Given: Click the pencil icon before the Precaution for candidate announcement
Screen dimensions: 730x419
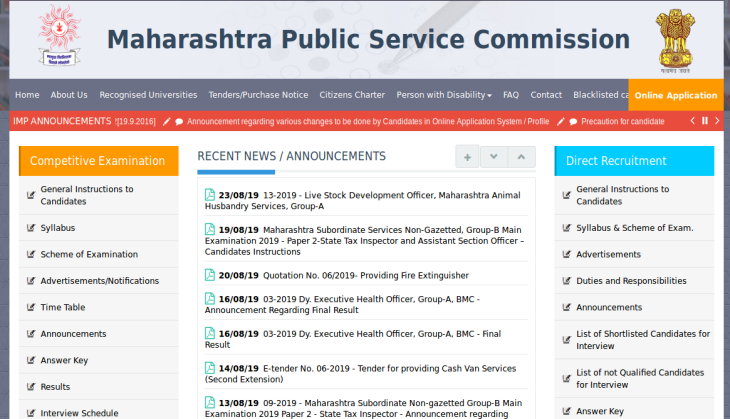Looking at the screenshot, I should point(561,122).
